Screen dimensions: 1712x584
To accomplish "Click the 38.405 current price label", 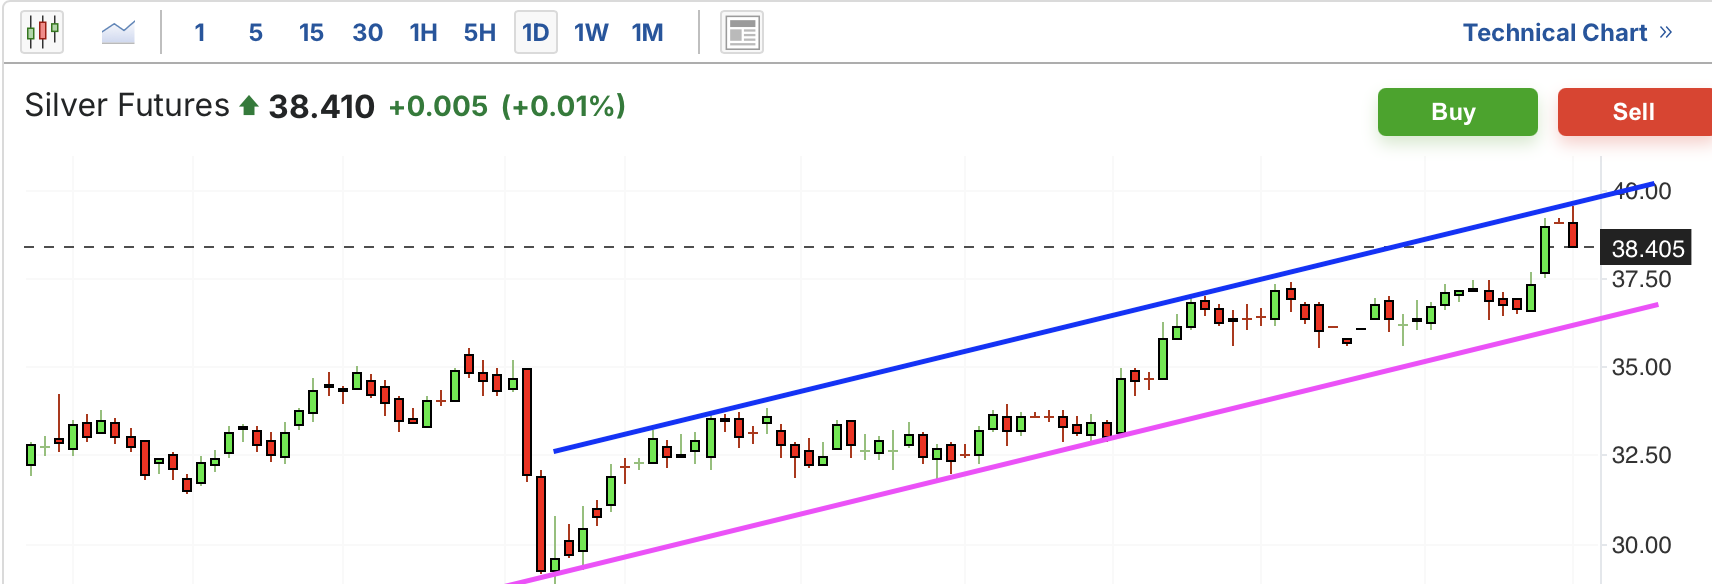I will click(1647, 248).
